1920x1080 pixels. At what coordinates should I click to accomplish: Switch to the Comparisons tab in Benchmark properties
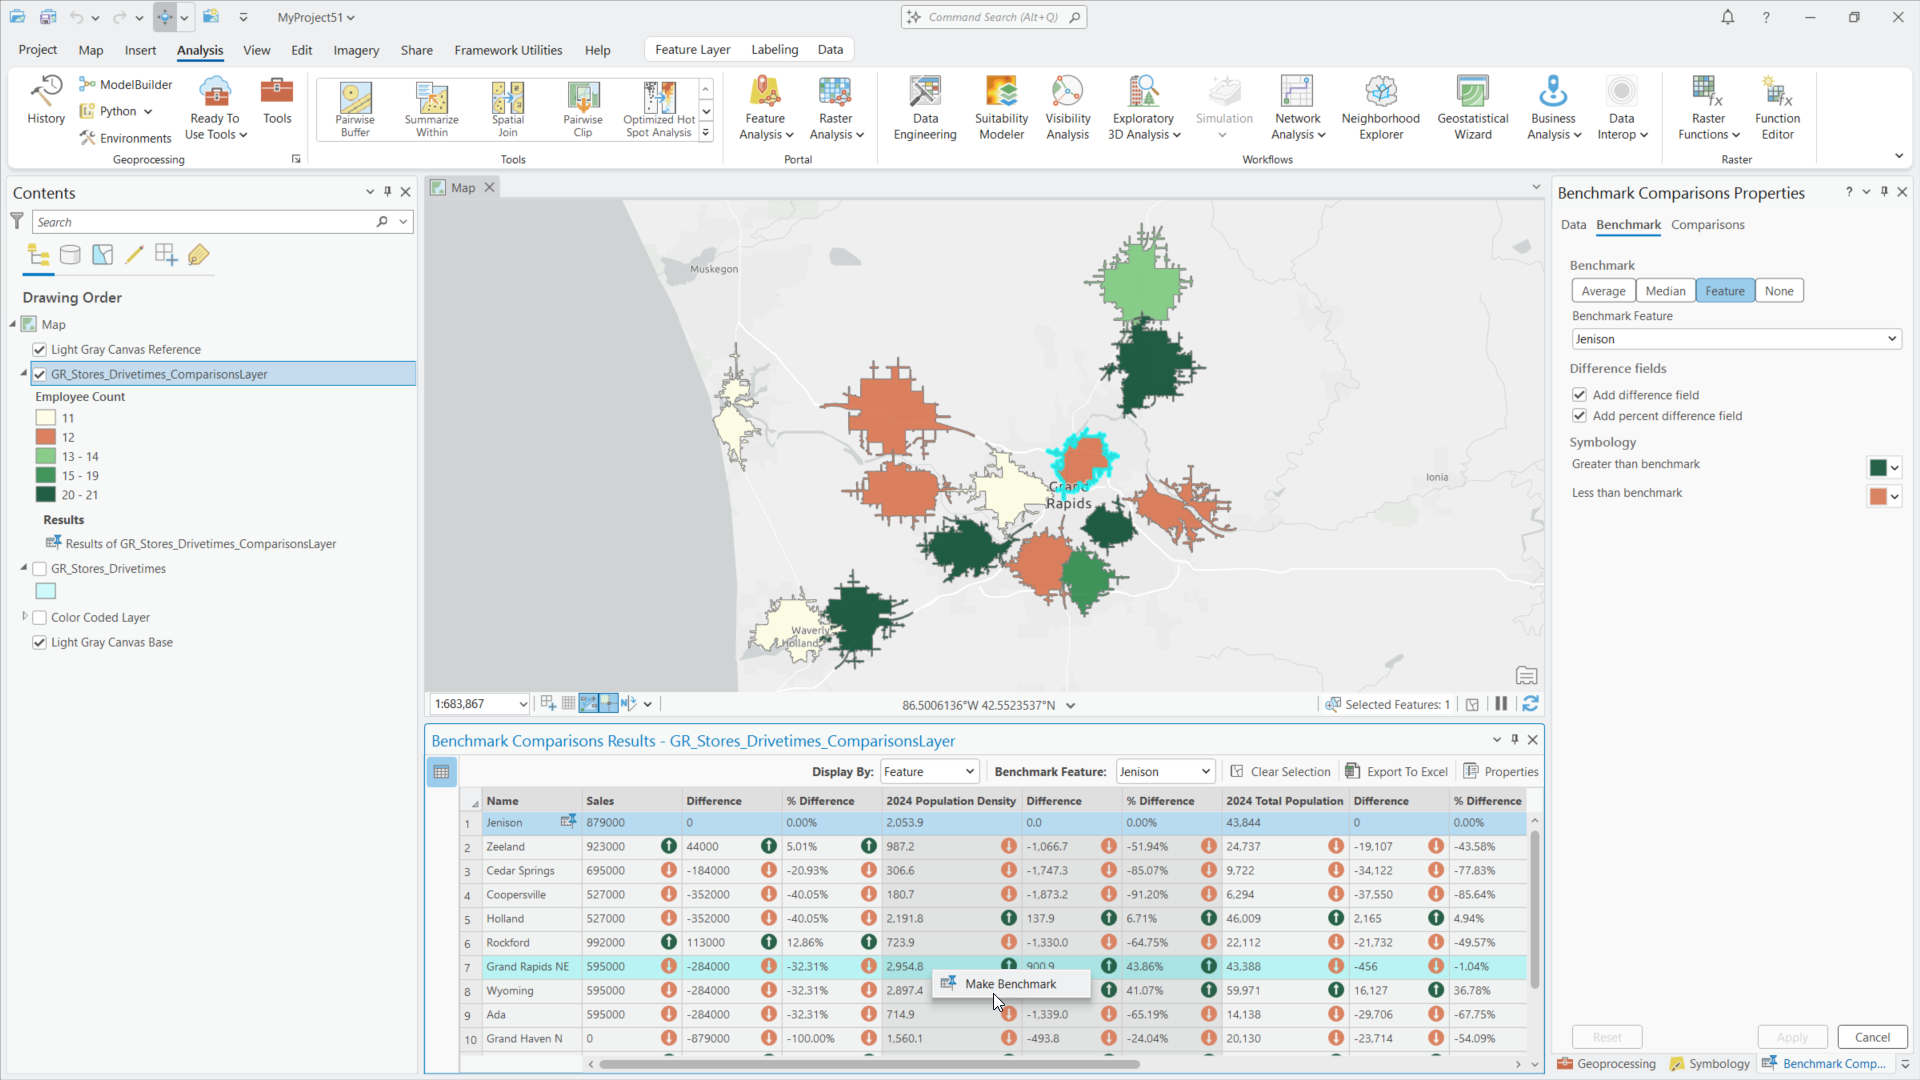coord(1707,225)
